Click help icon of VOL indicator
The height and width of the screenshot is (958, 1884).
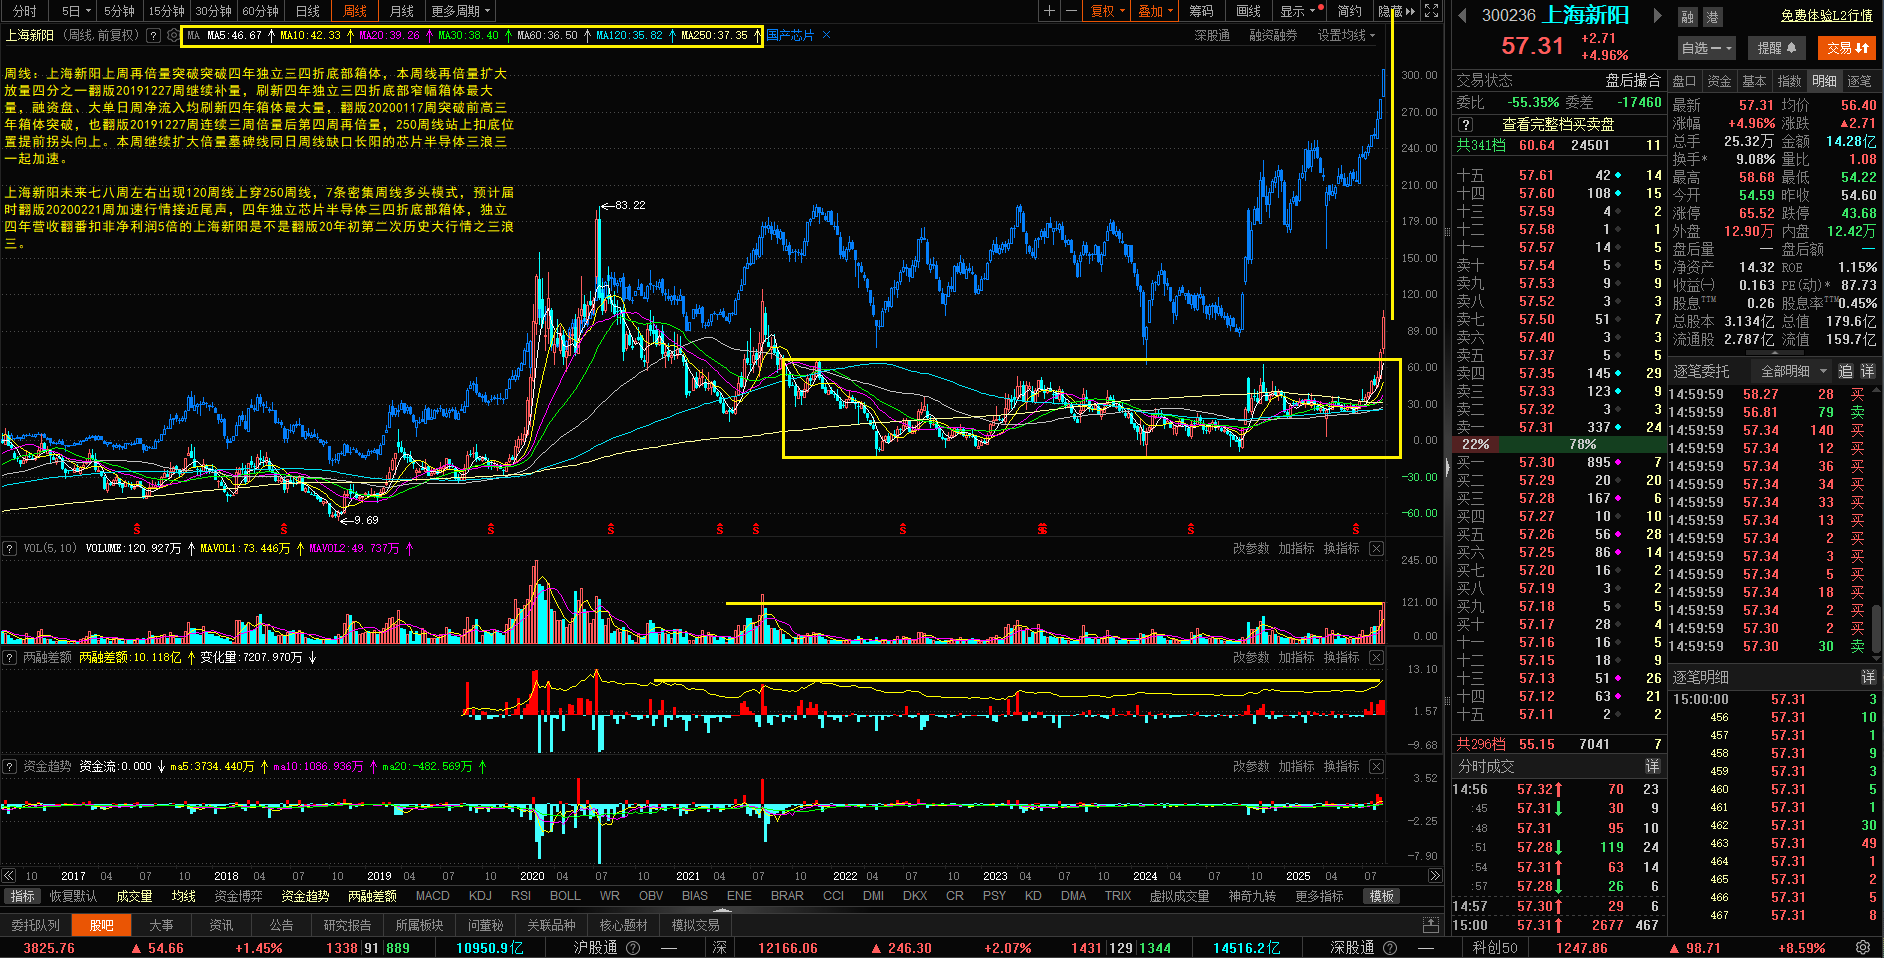point(9,548)
